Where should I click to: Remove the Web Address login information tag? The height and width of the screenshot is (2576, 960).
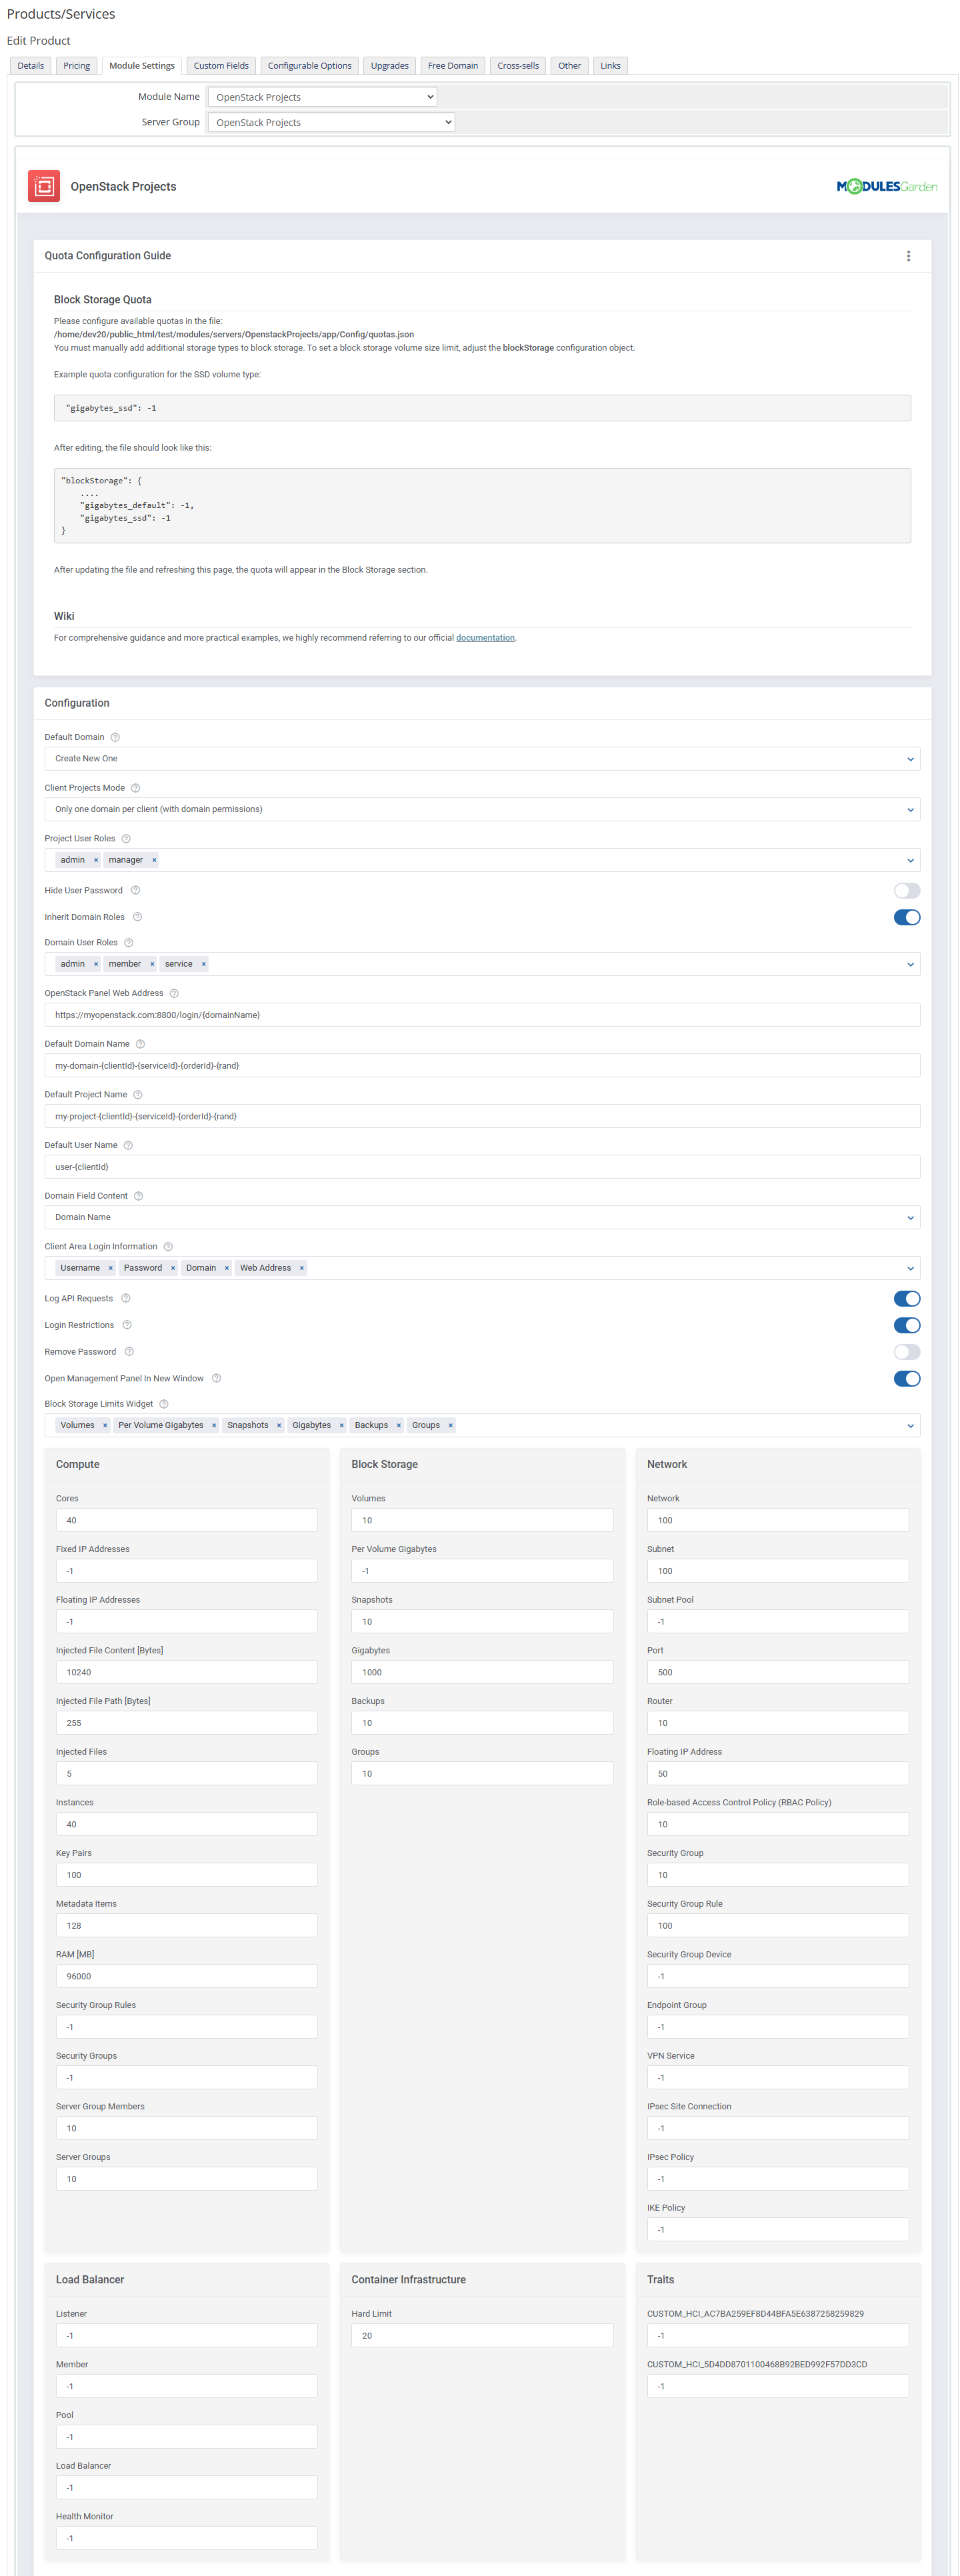point(302,1268)
